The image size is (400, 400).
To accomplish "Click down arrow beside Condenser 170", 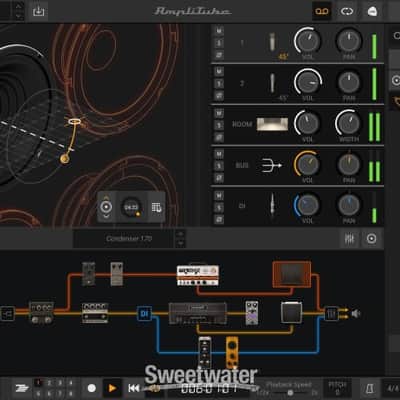I will tap(180, 243).
